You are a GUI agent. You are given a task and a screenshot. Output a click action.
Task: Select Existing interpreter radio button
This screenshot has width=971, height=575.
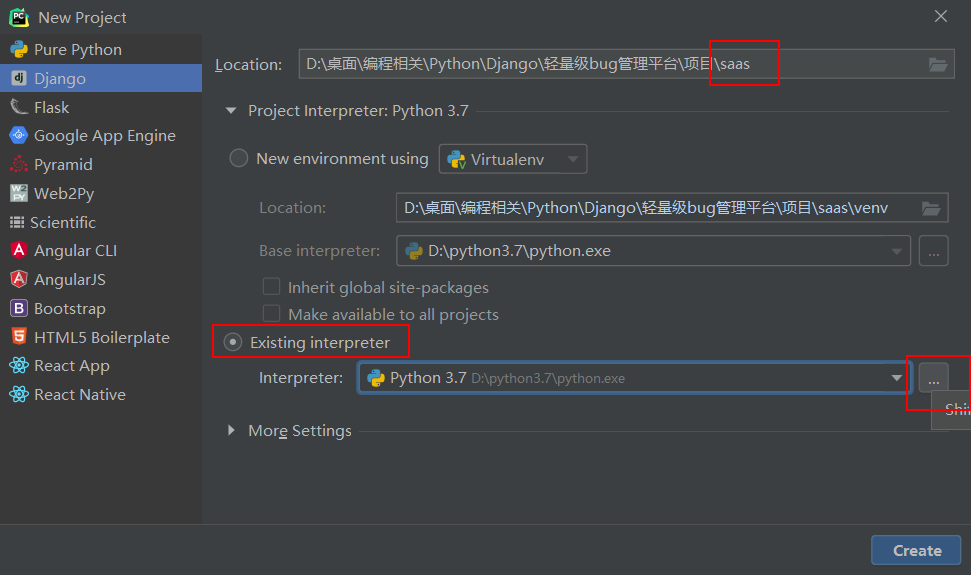(233, 342)
